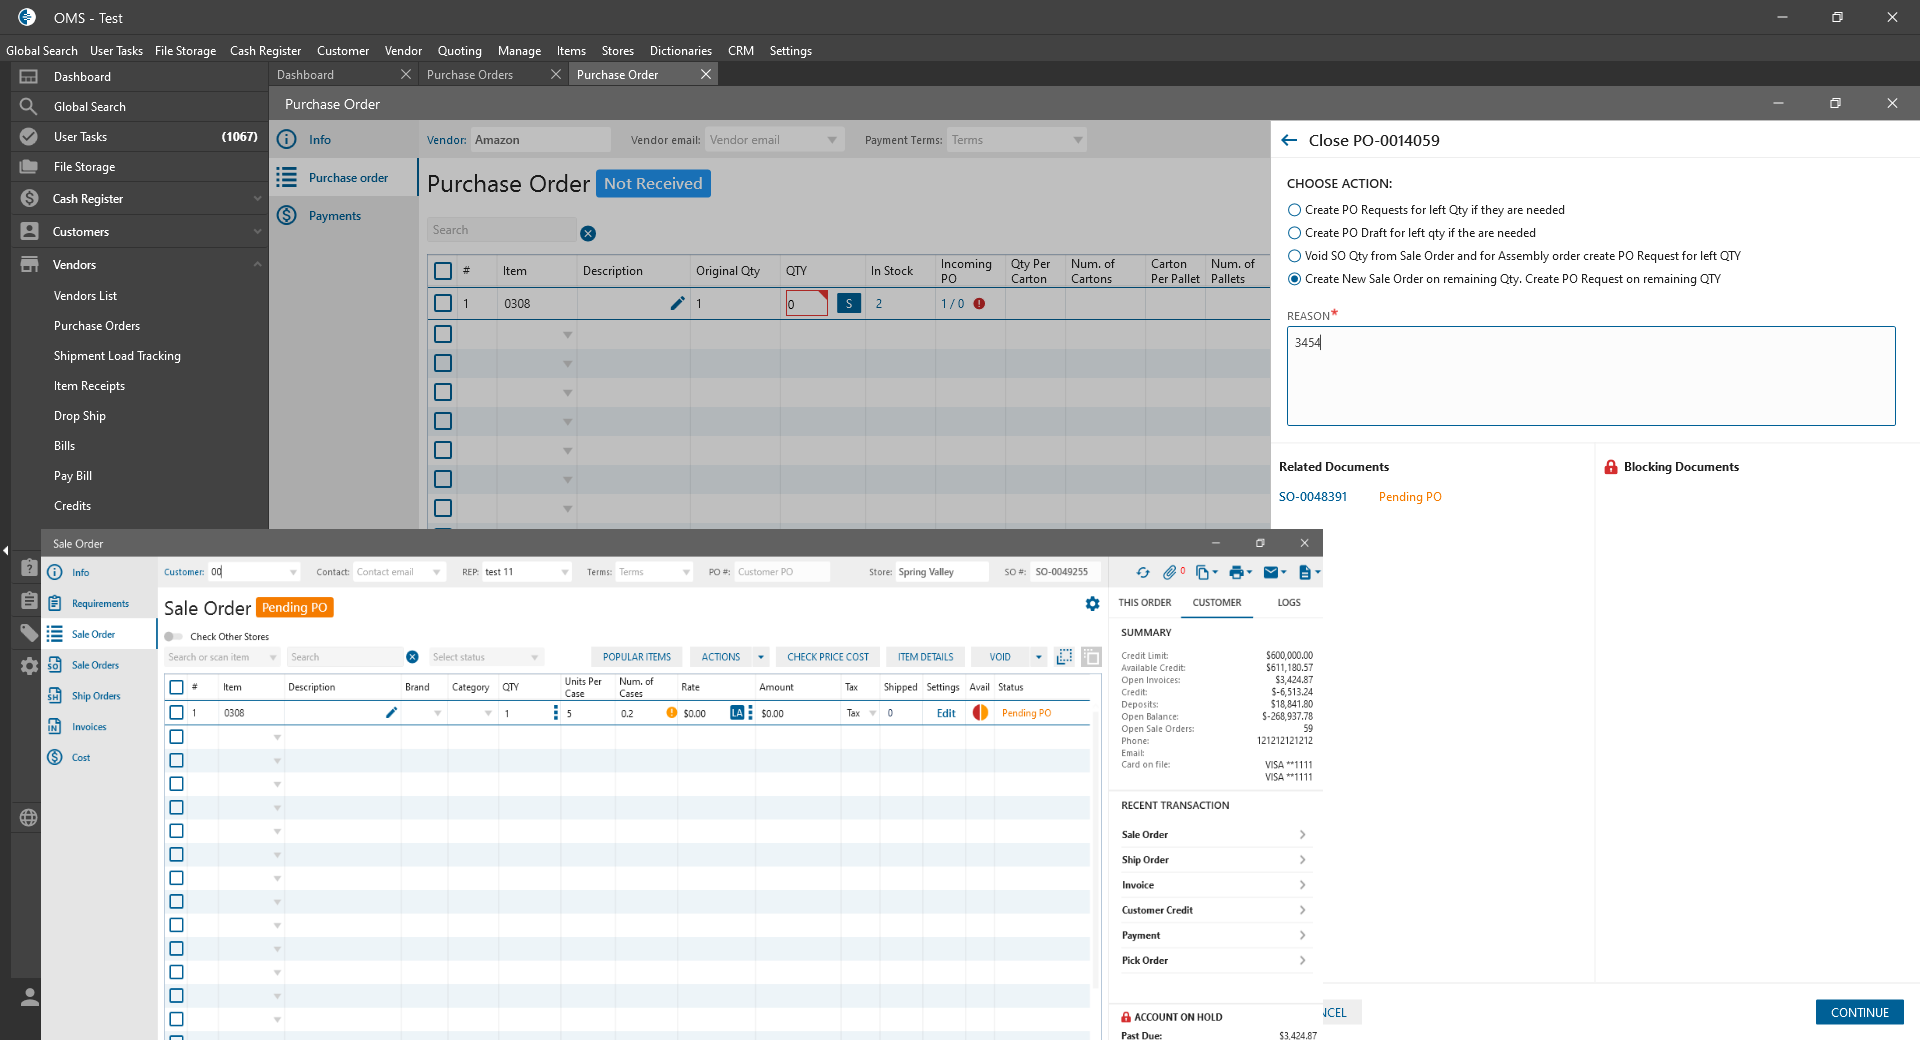Screen dimensions: 1920x1040
Task: Switch to the LOGS tab
Action: [x=1288, y=603]
